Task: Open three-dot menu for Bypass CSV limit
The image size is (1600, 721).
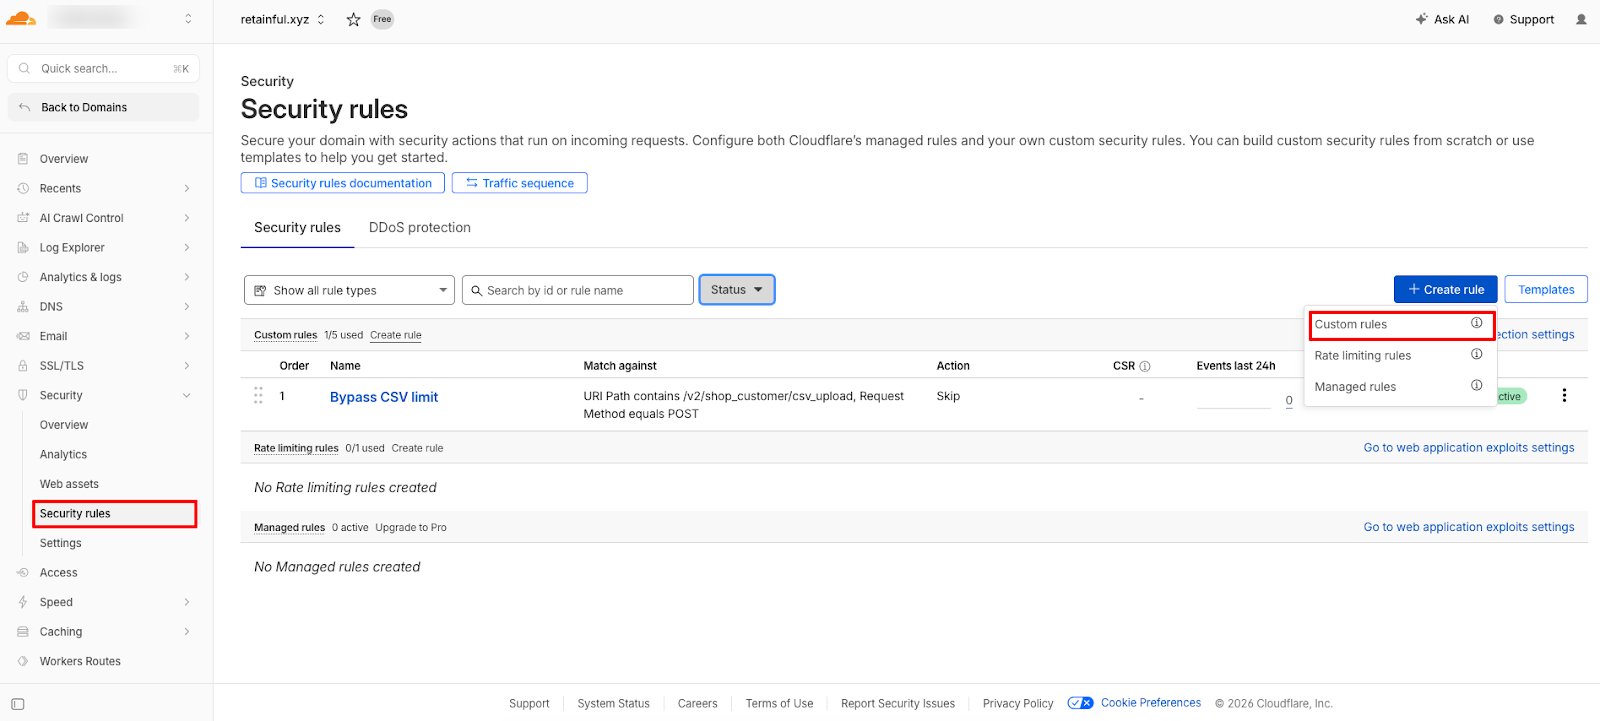Action: tap(1564, 395)
